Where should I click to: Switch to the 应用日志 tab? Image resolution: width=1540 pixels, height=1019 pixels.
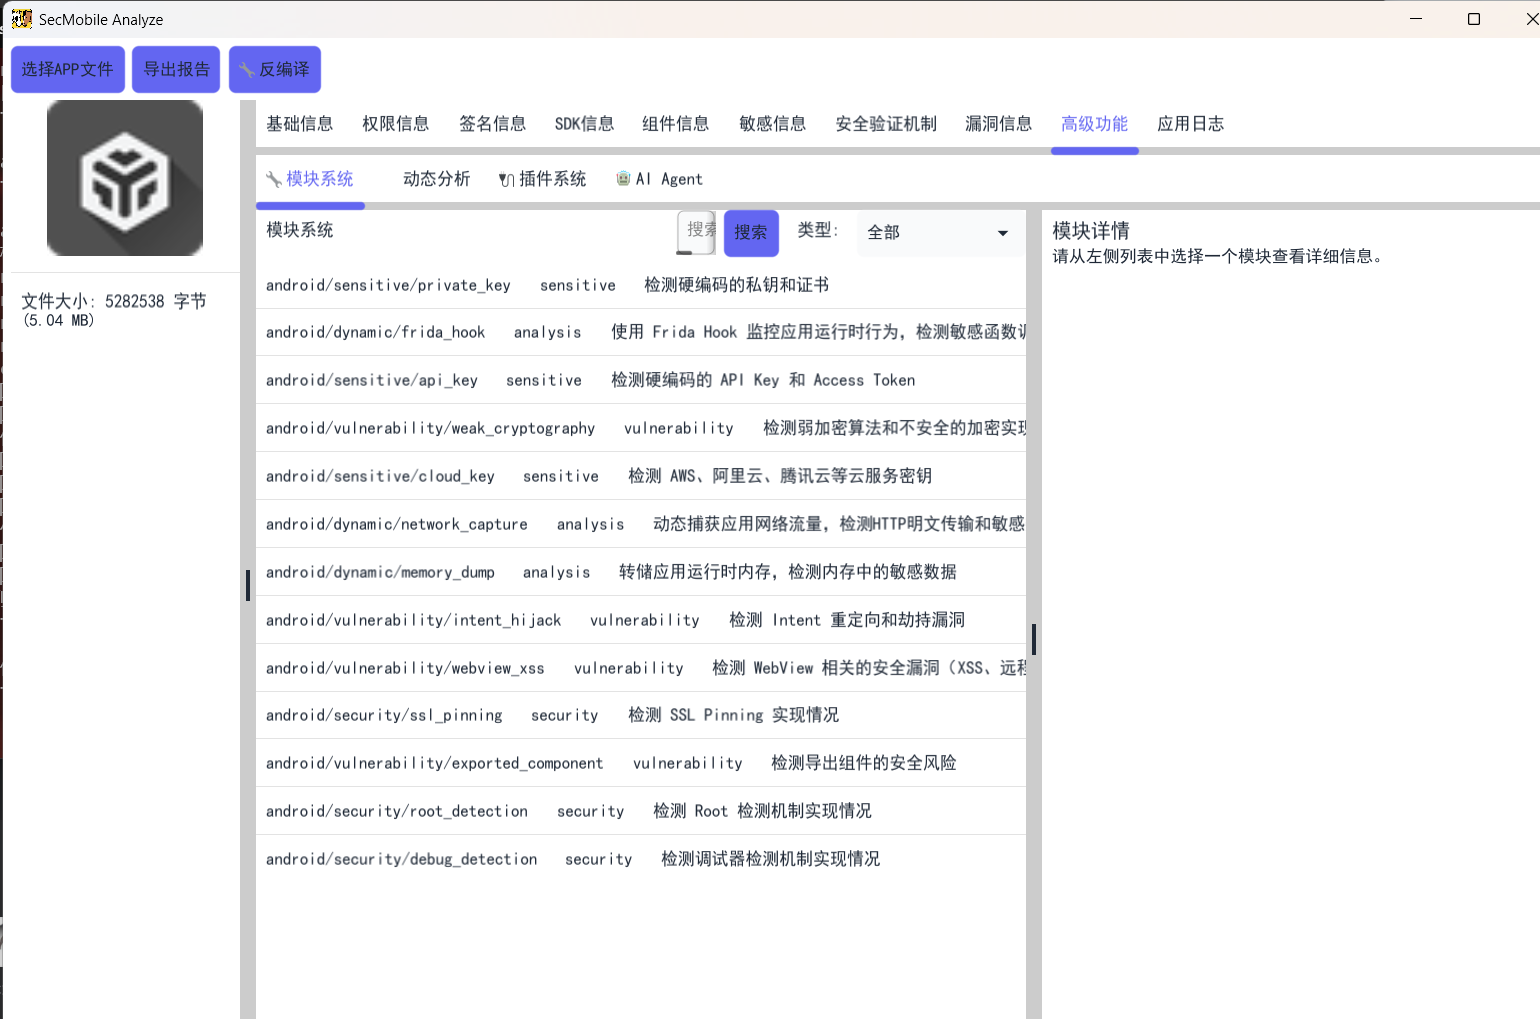1190,123
